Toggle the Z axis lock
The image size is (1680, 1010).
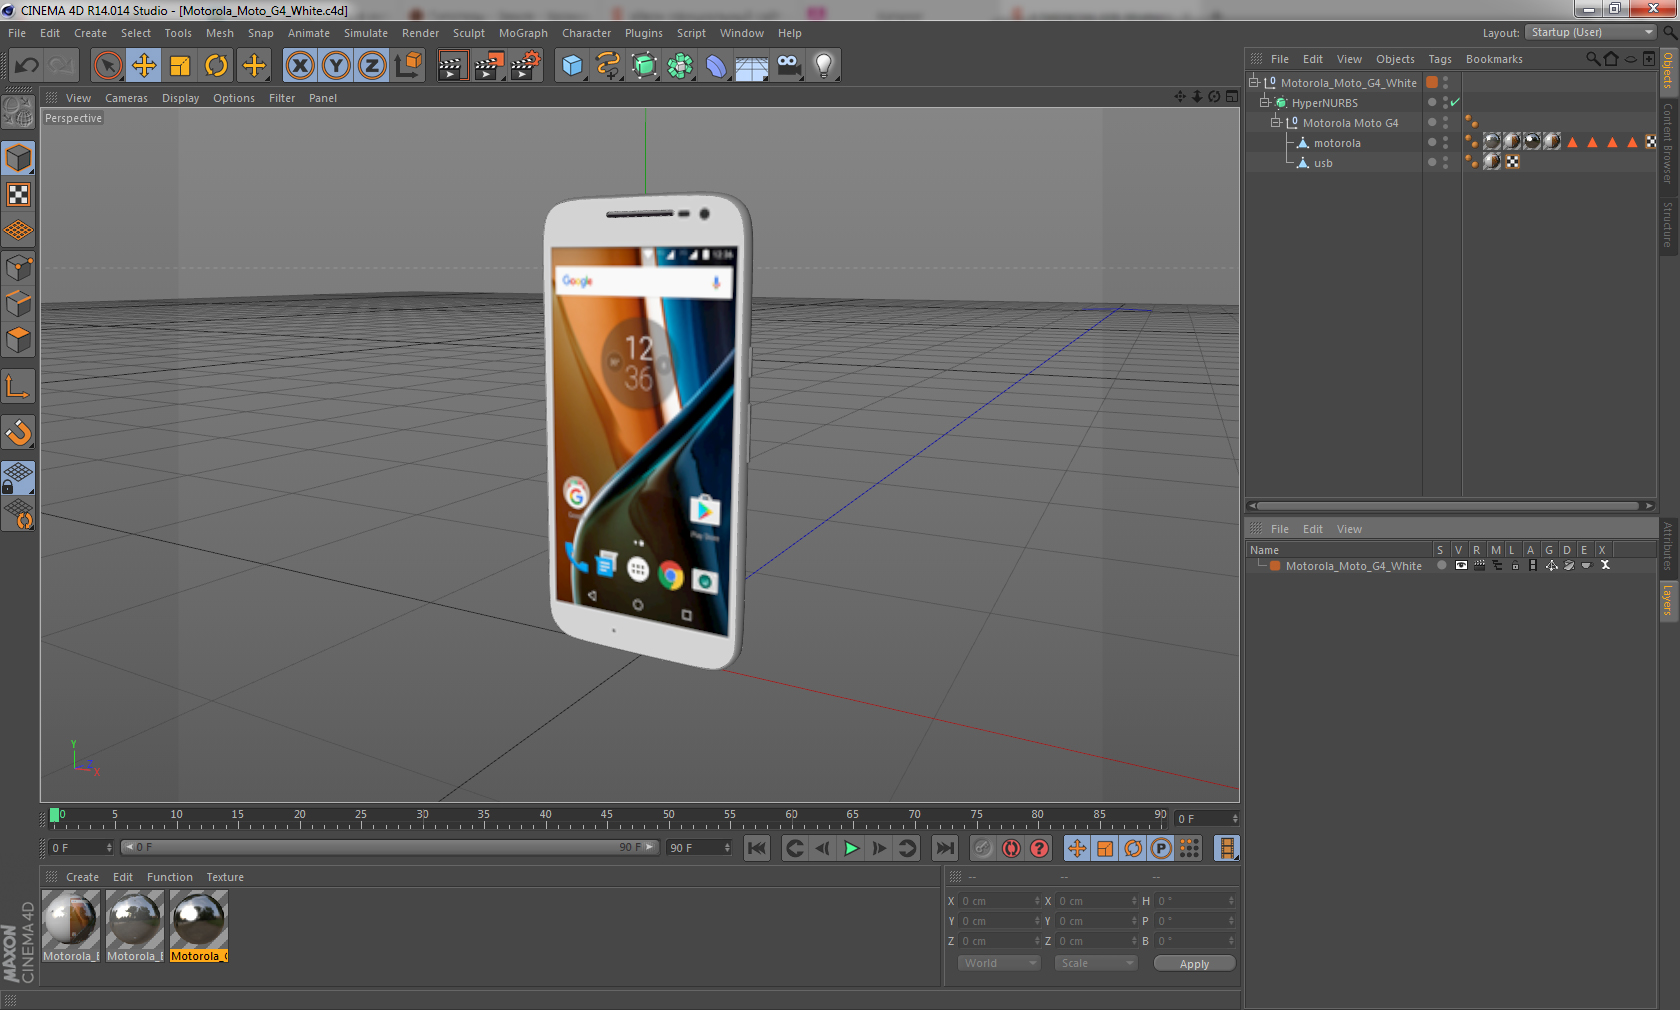click(x=372, y=66)
